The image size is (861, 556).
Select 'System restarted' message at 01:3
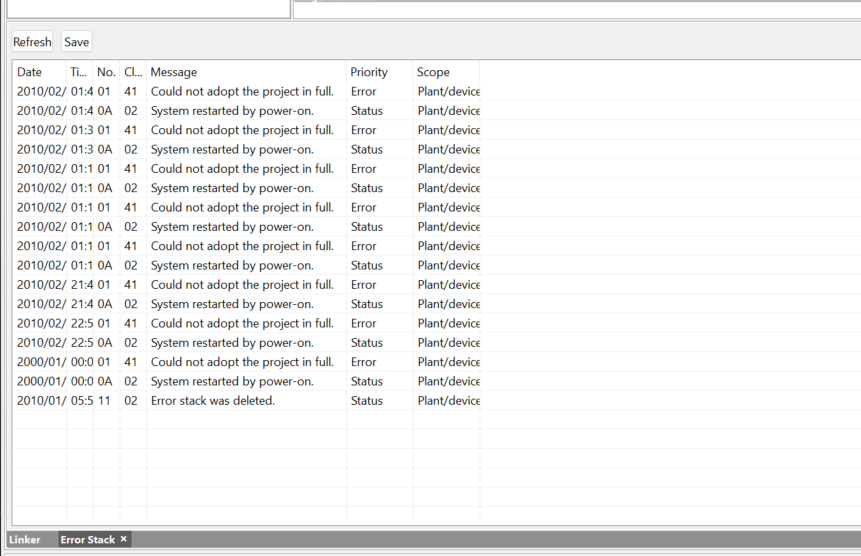click(x=232, y=149)
